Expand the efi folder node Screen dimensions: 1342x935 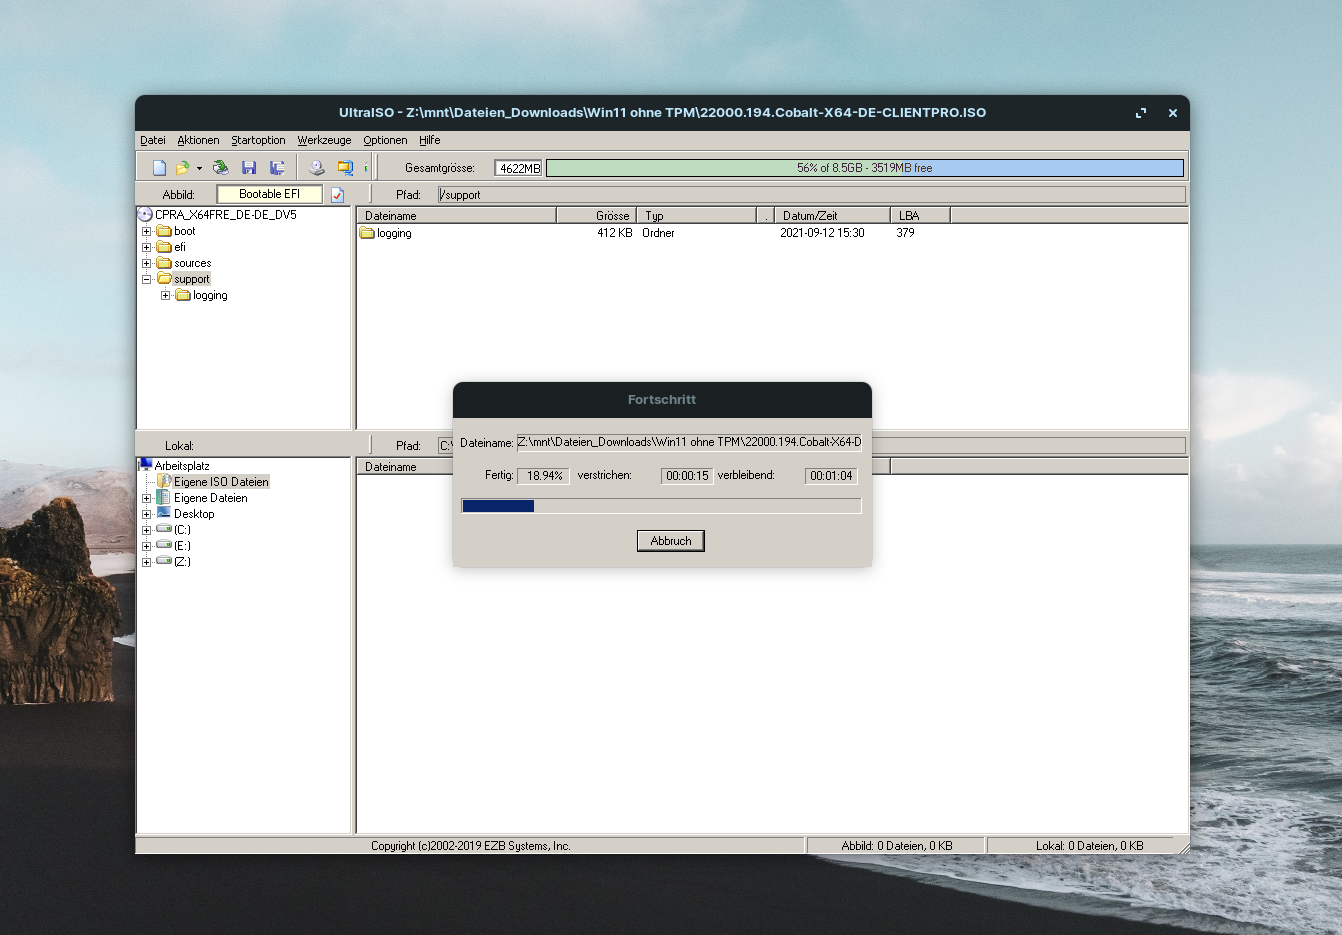point(146,247)
